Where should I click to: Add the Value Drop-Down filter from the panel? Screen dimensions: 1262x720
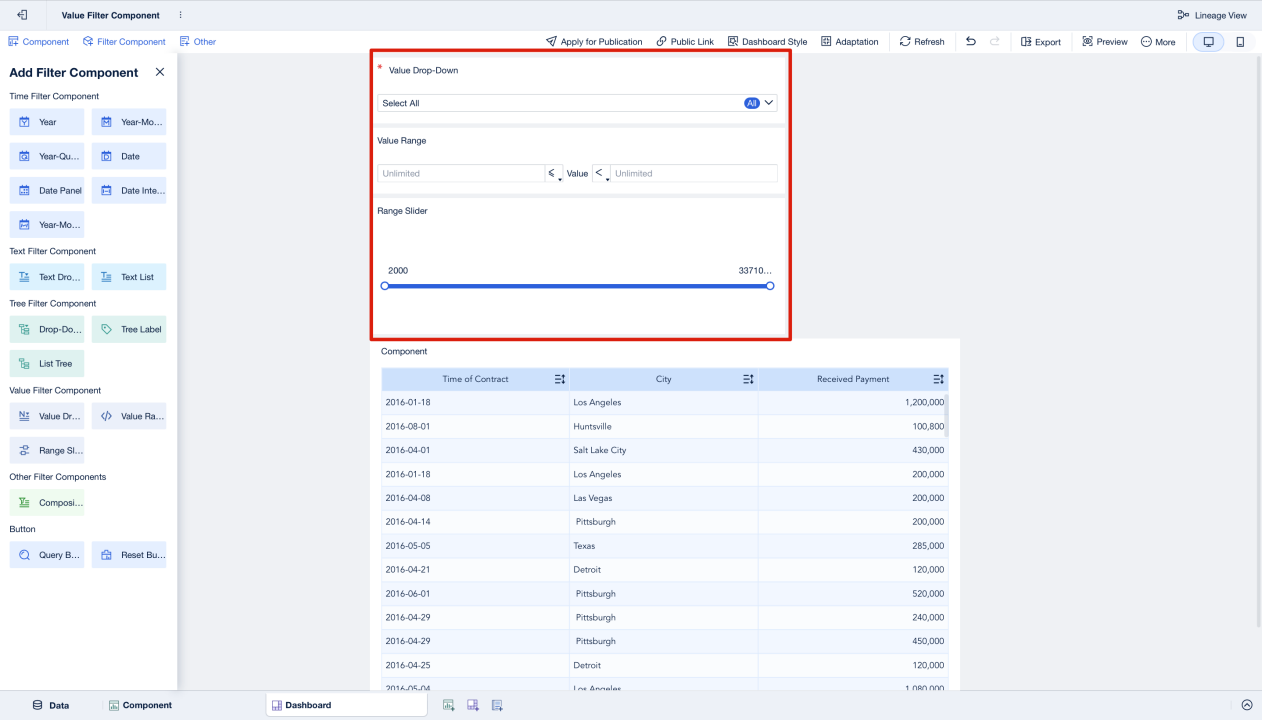point(47,416)
